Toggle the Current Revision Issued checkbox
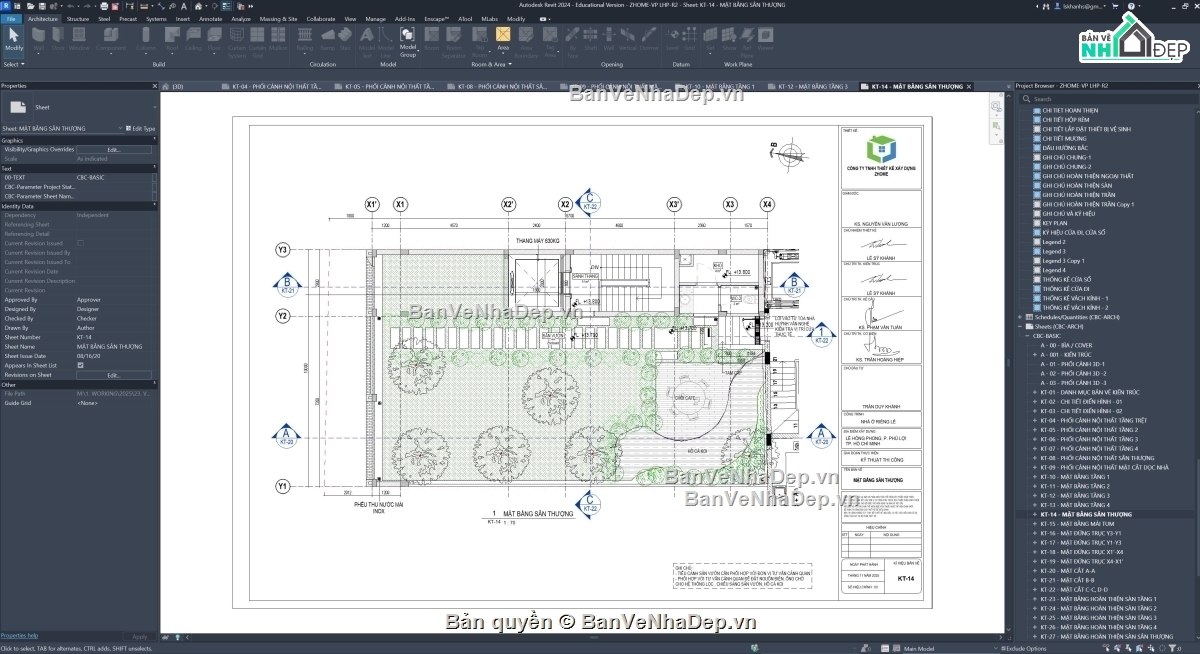 [80, 243]
